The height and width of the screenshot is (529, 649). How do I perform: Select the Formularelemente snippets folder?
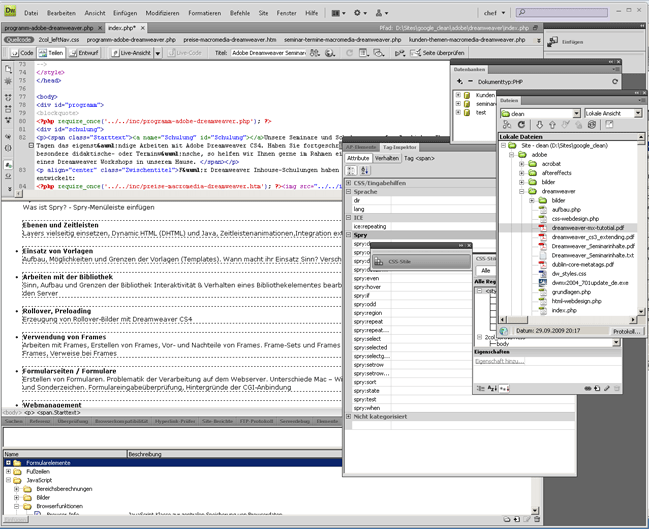(x=48, y=463)
